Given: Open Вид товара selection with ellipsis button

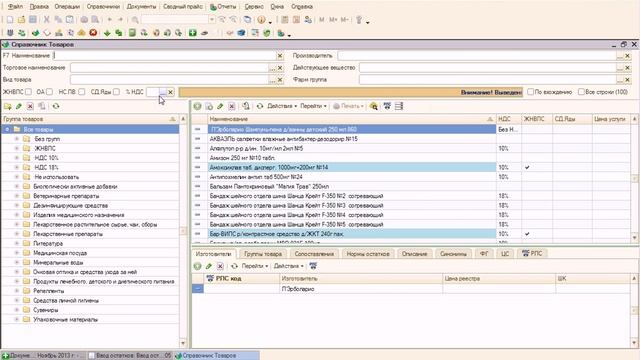Looking at the screenshot, I should 272,80.
